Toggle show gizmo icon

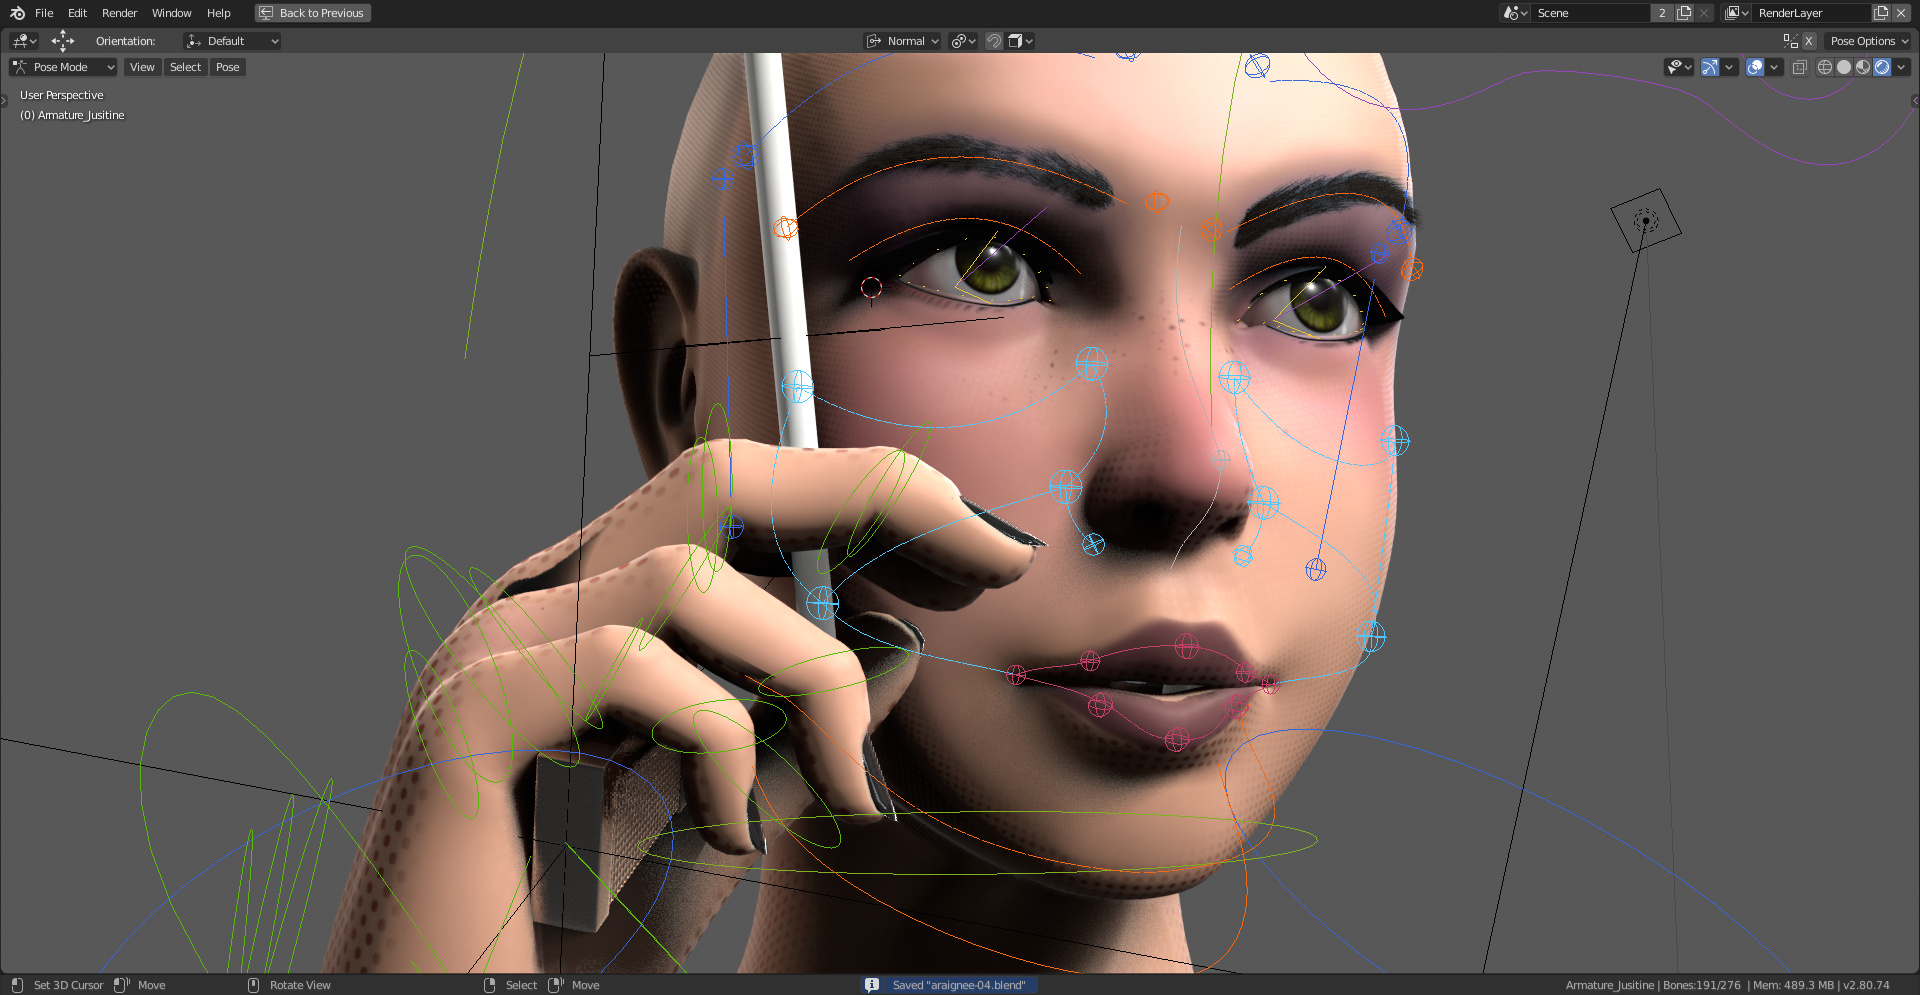pyautogui.click(x=1710, y=67)
